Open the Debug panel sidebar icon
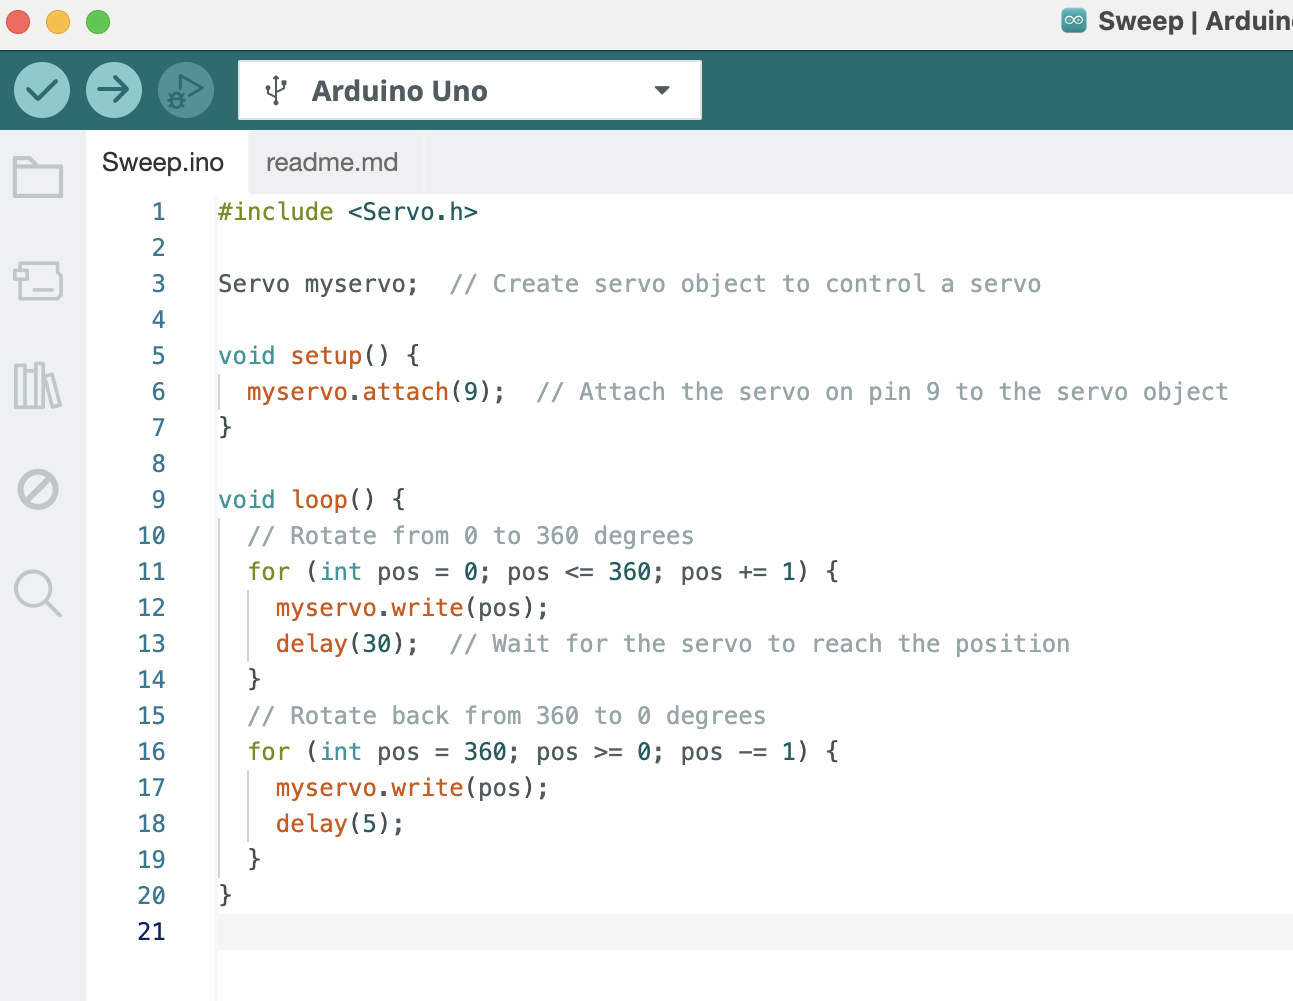The width and height of the screenshot is (1293, 1001). coord(38,490)
